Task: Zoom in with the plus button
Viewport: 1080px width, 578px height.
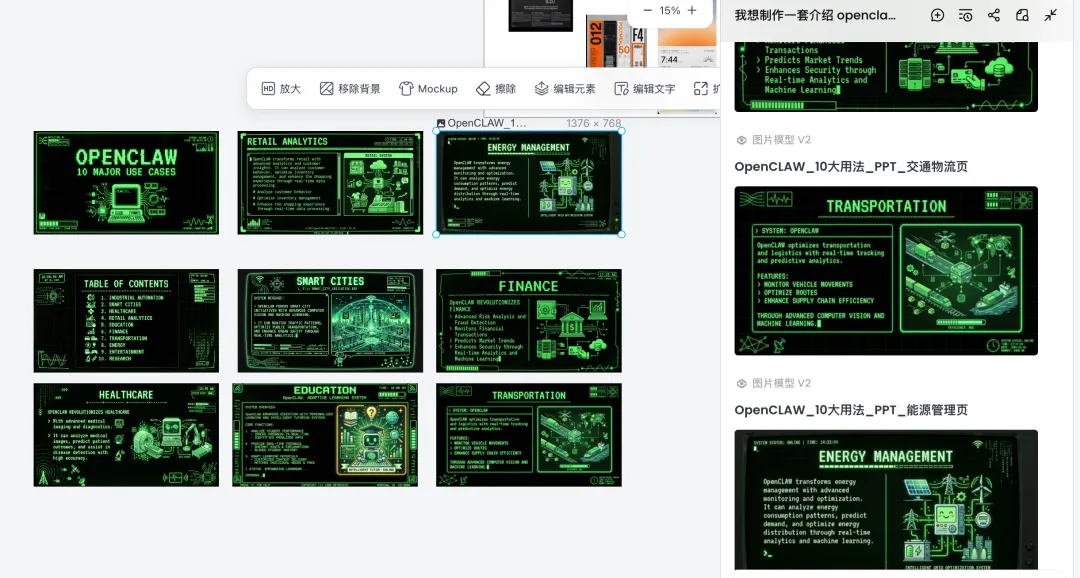Action: point(692,10)
